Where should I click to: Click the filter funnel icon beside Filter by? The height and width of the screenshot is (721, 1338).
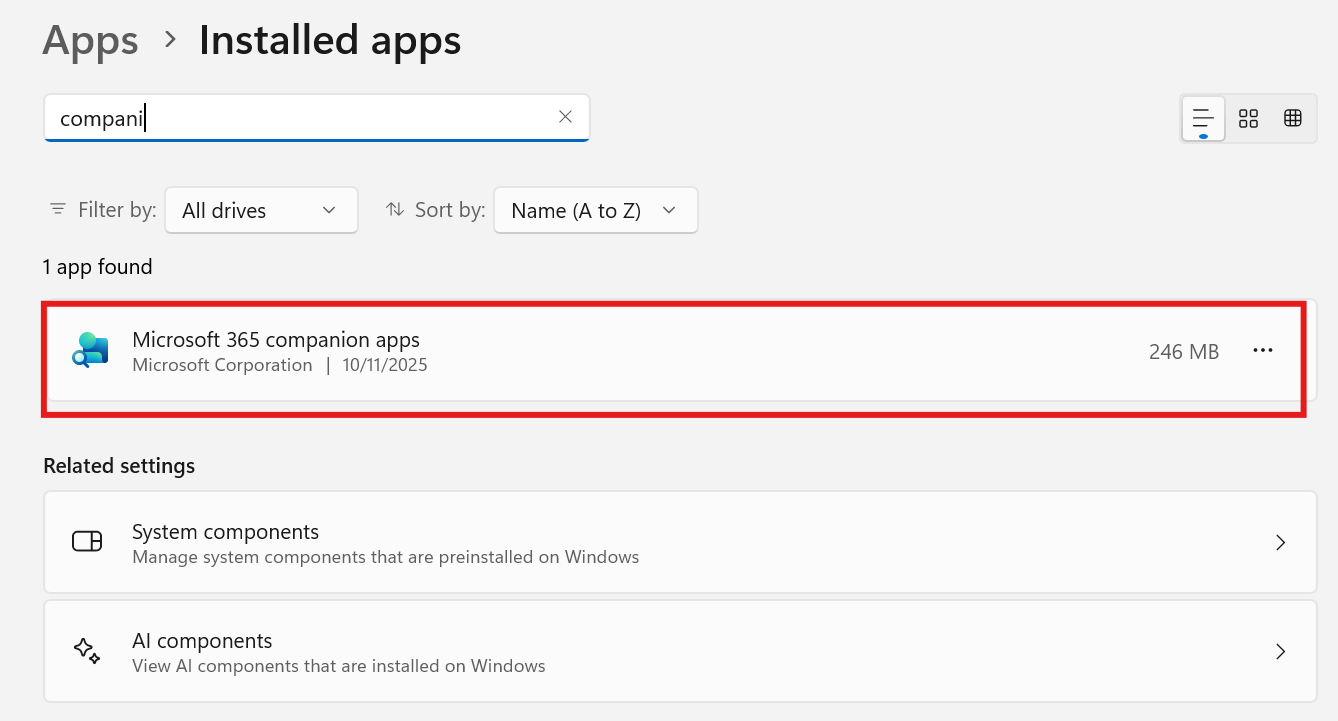57,210
